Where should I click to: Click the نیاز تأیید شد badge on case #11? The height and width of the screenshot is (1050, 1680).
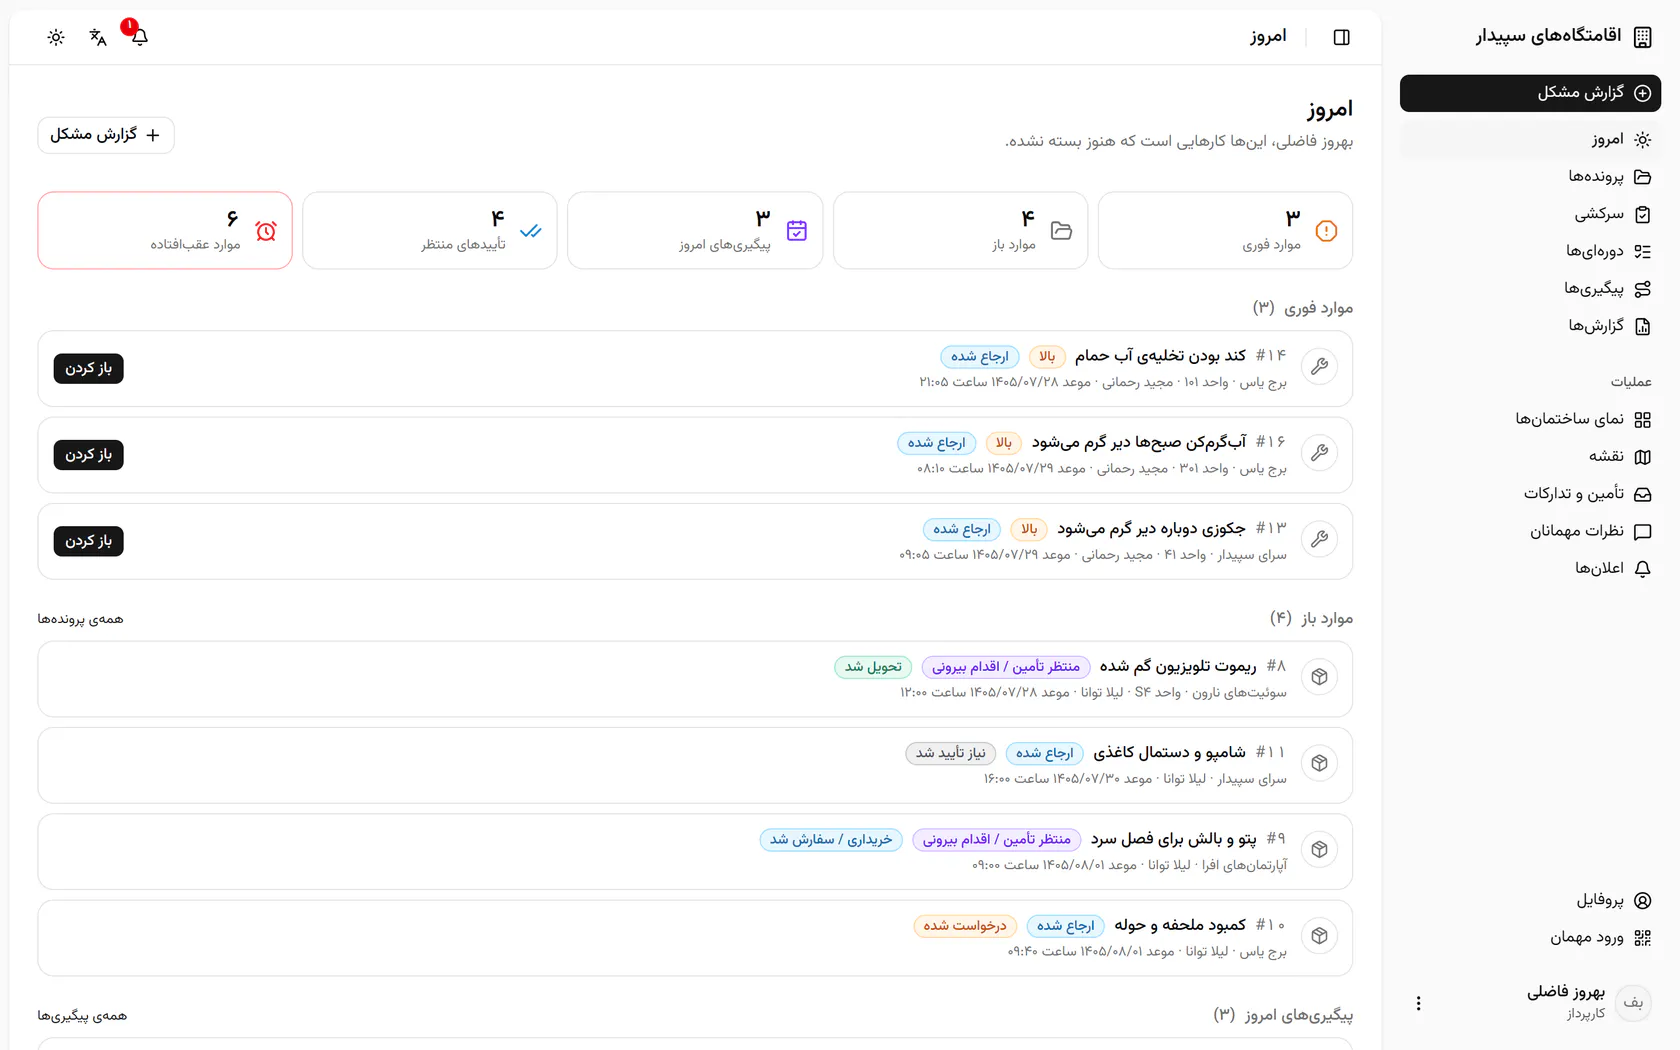click(950, 753)
